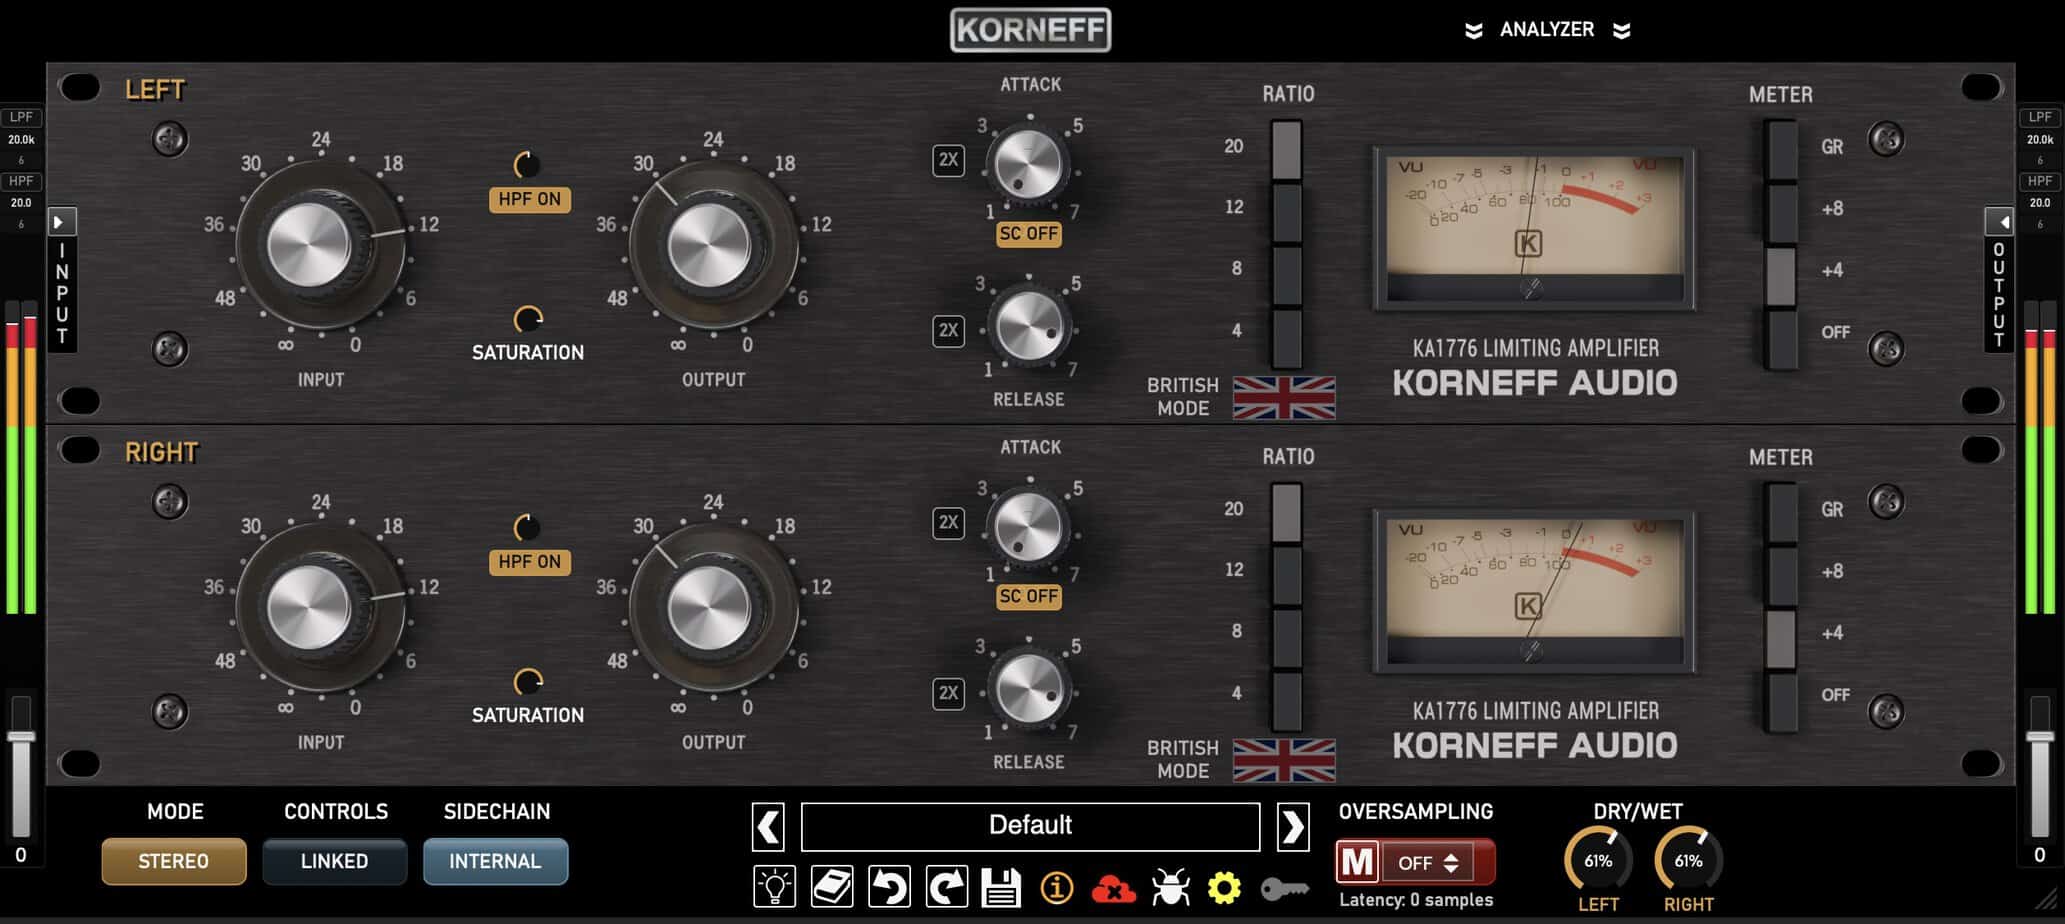Expand the Analyzer panel
The height and width of the screenshot is (924, 2065).
coord(1547,30)
